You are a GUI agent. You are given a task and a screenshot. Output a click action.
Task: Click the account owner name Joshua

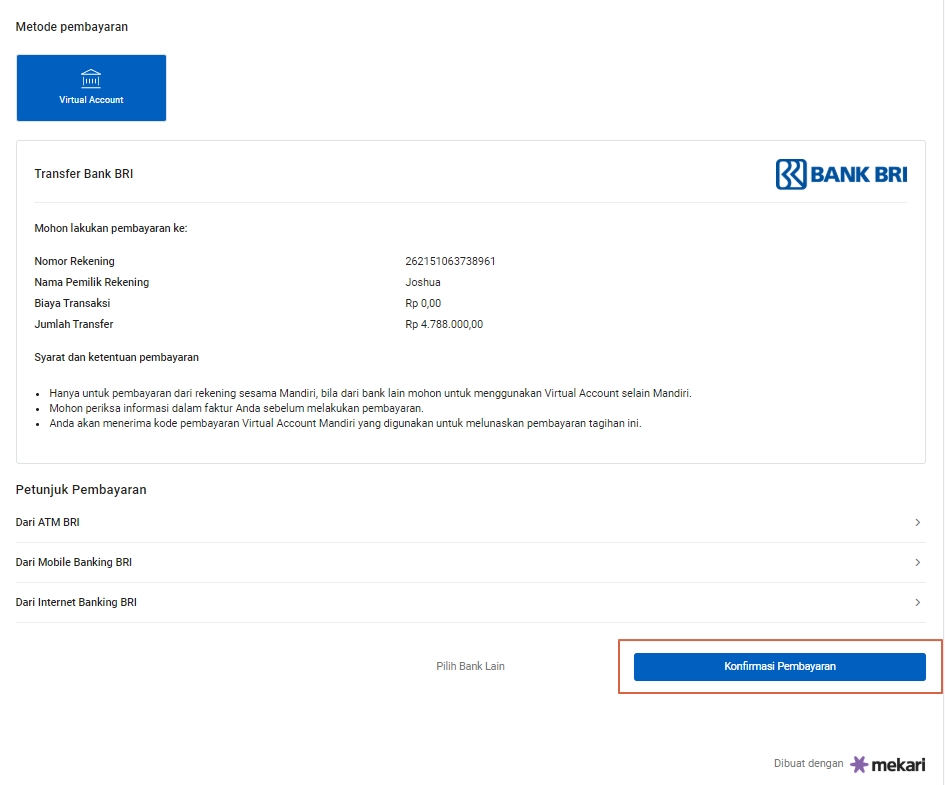[x=422, y=282]
